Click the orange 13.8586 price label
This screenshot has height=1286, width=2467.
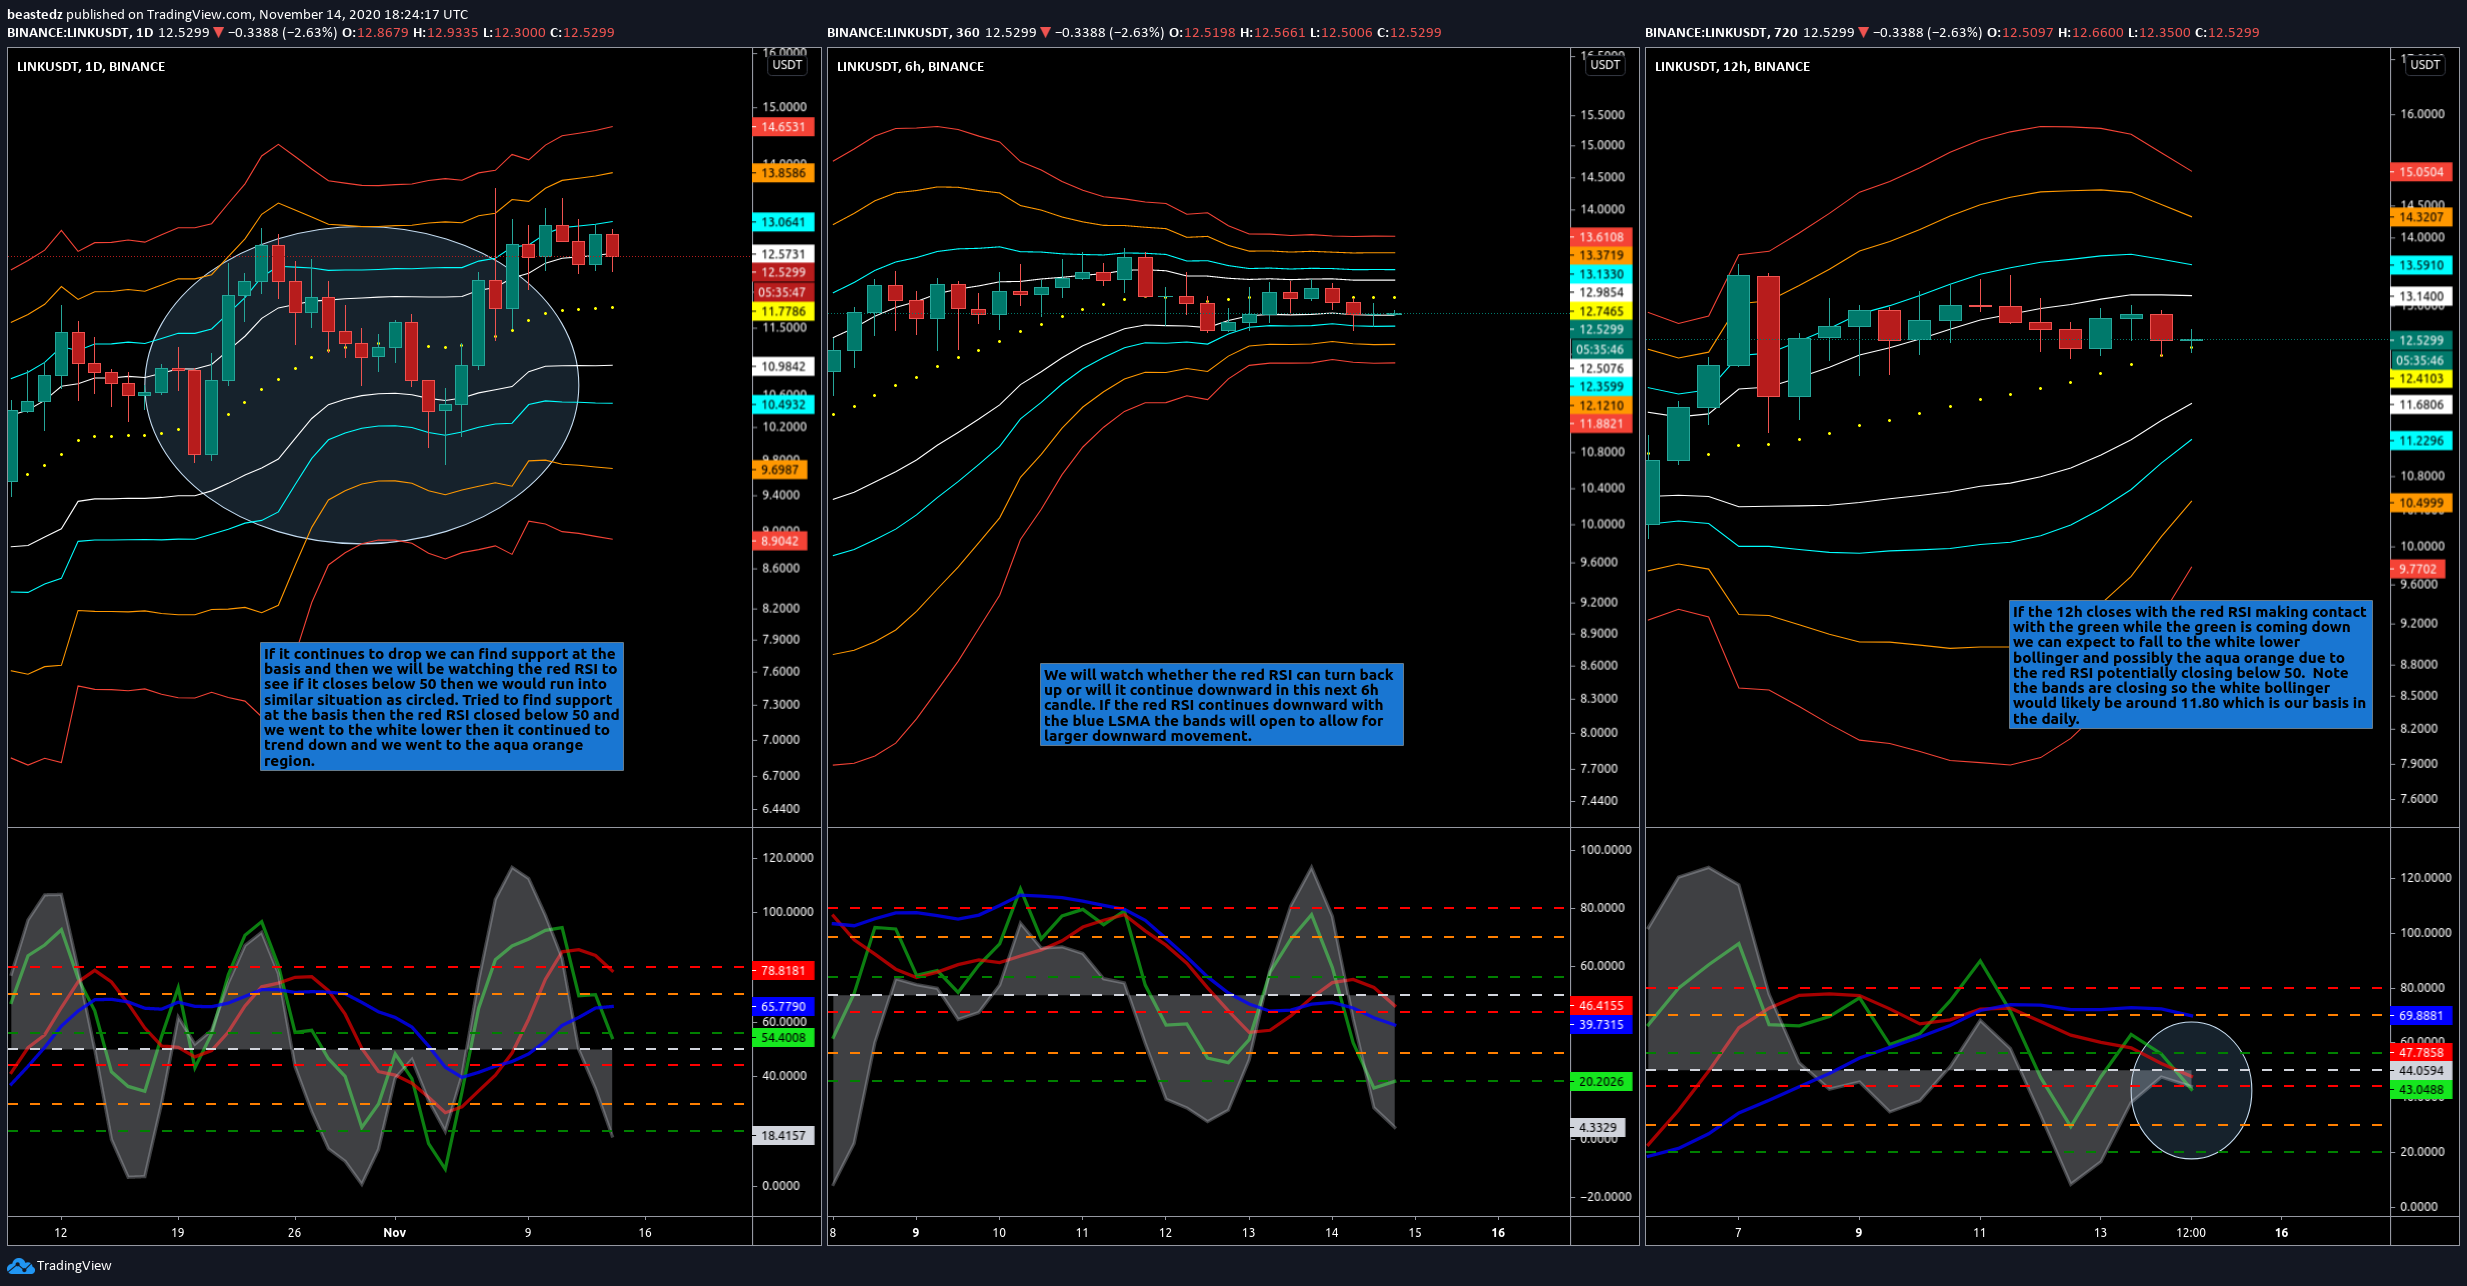[x=783, y=173]
